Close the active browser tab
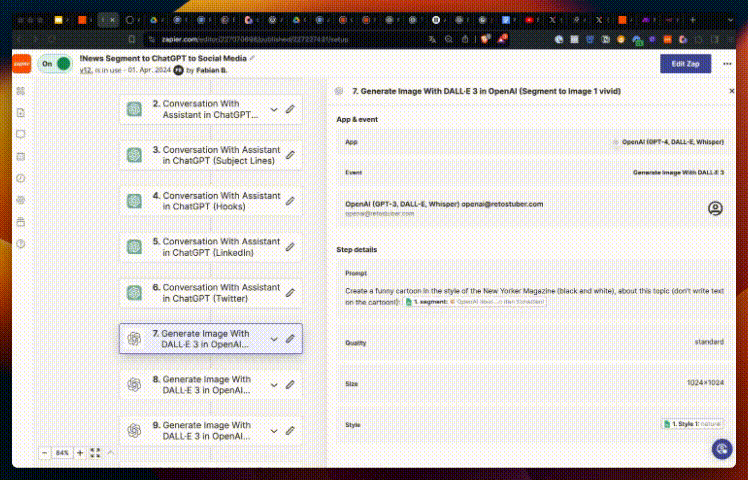Image resolution: width=748 pixels, height=480 pixels. 113,20
